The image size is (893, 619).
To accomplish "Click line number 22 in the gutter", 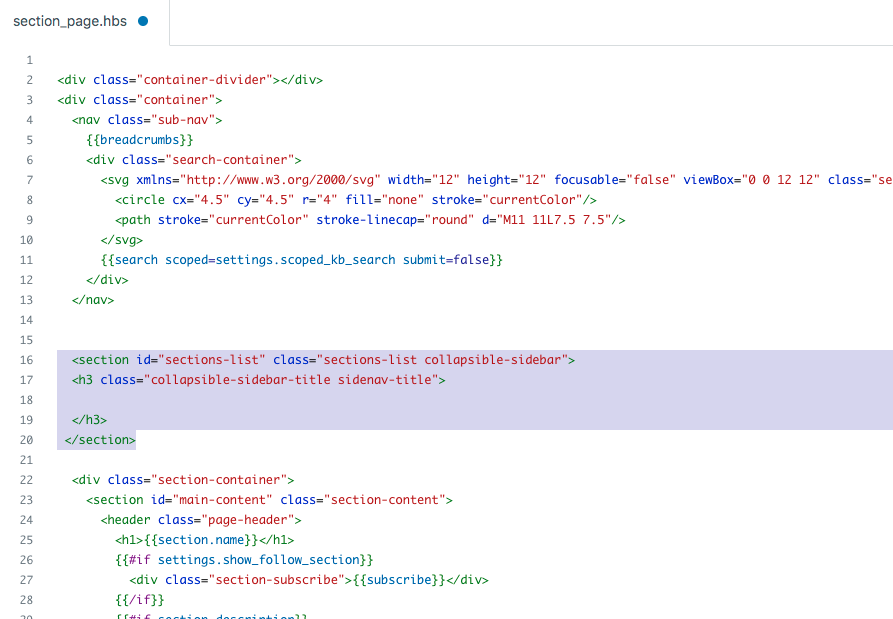I will coord(27,480).
